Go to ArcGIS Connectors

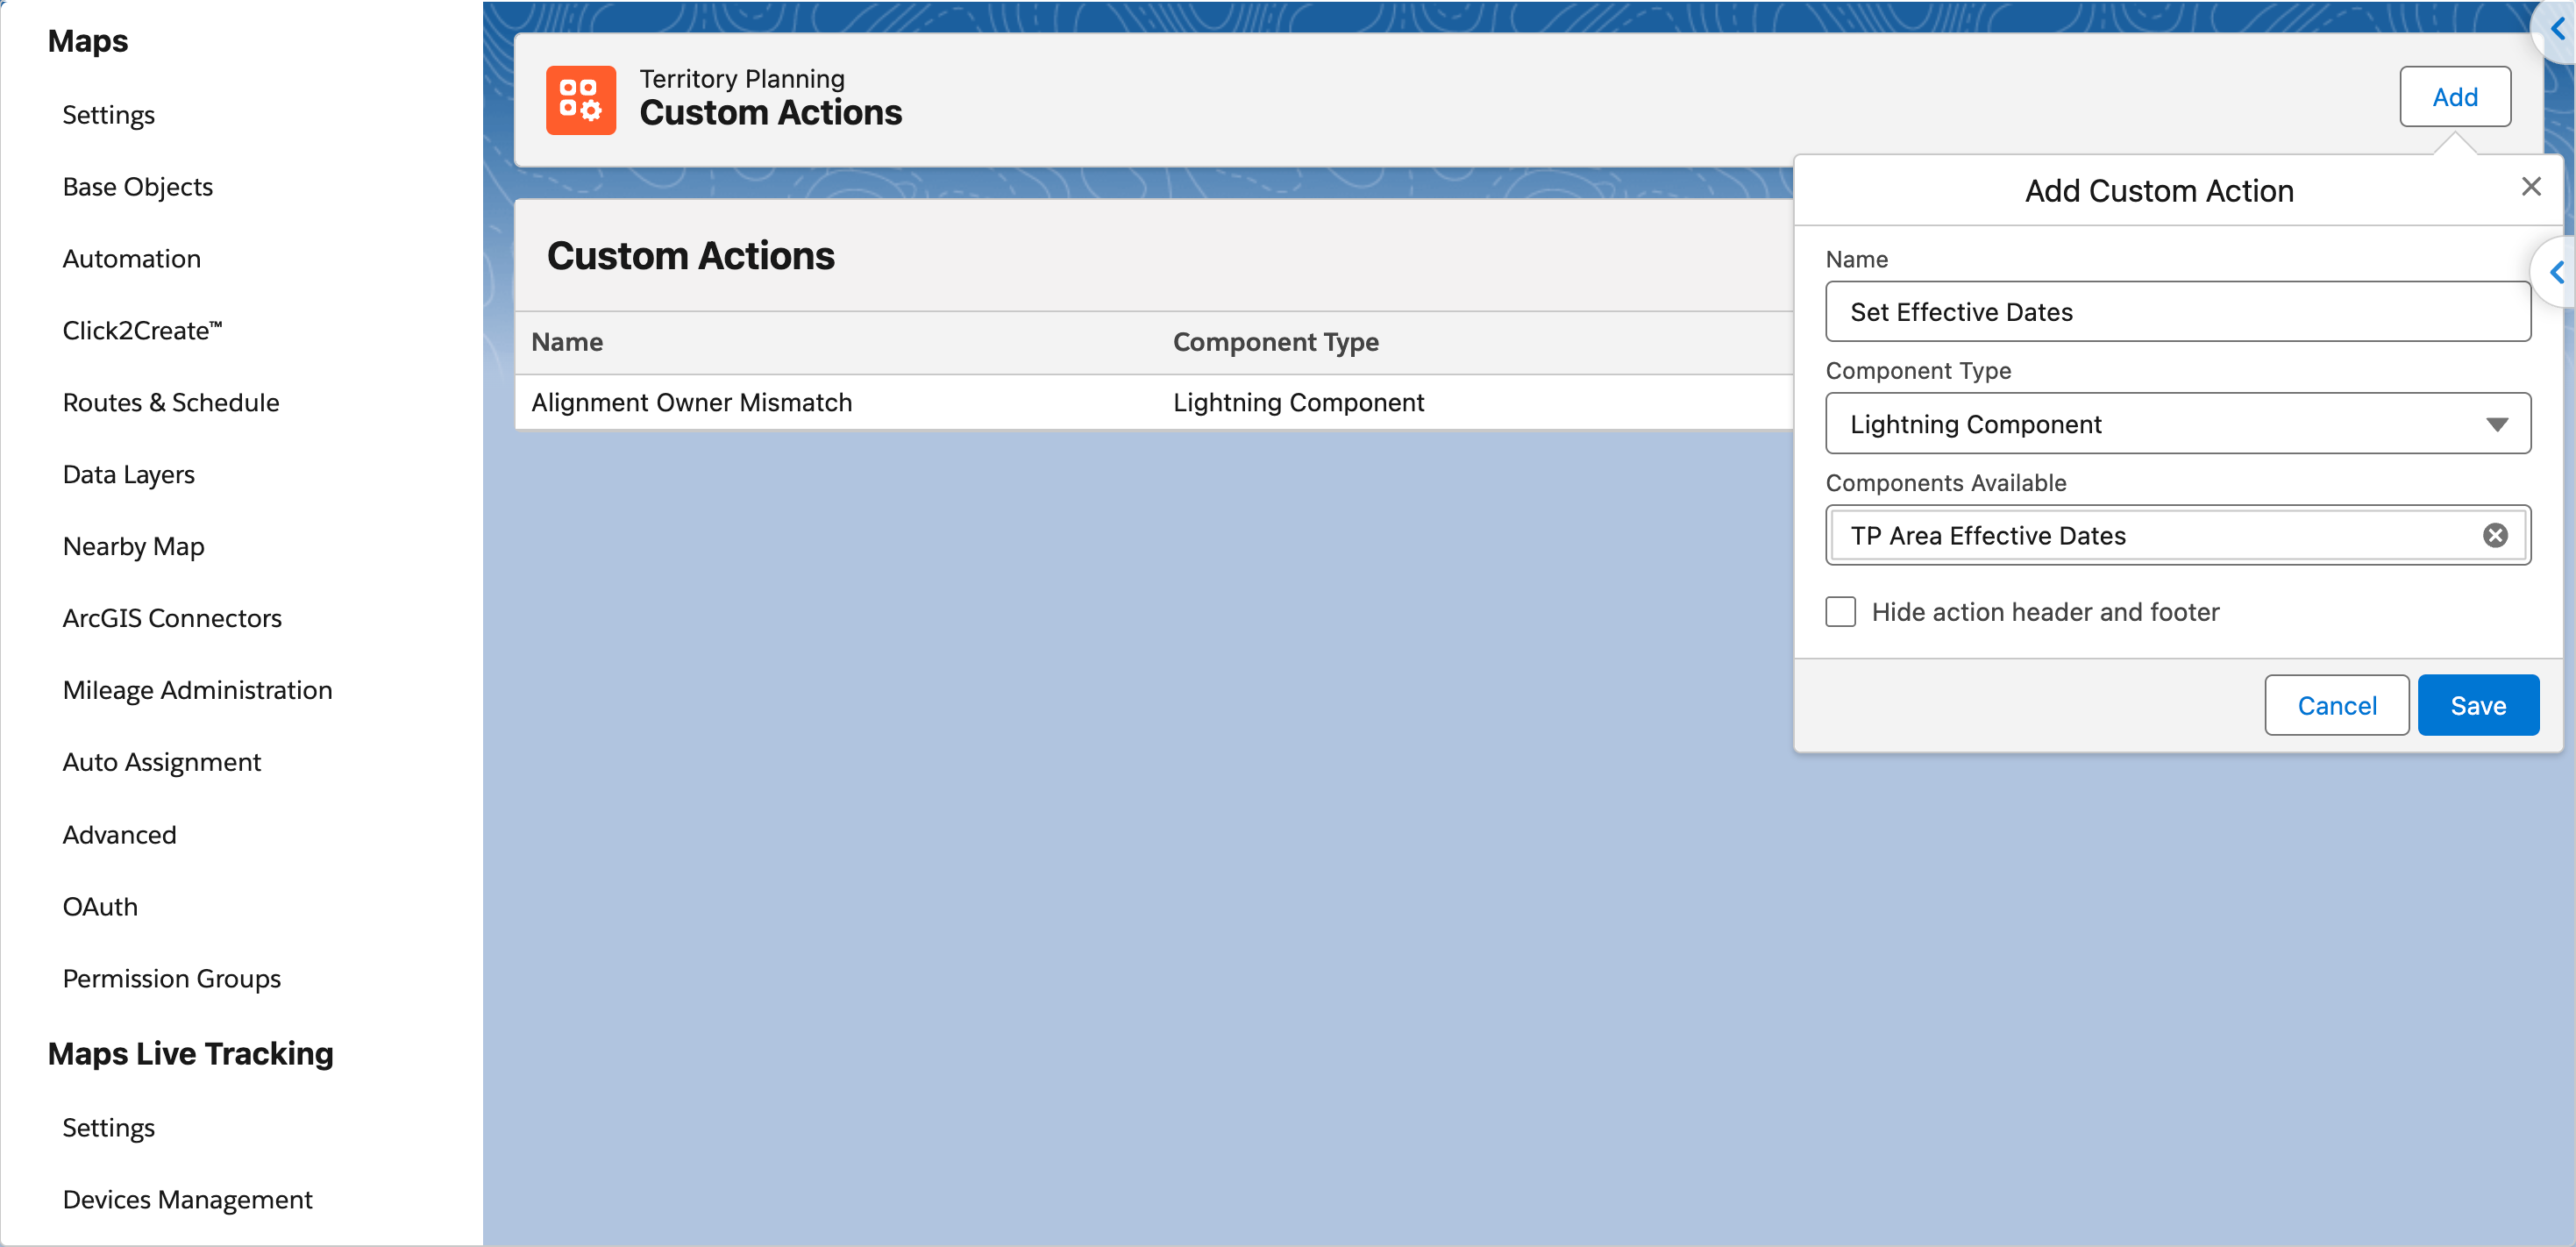172,619
